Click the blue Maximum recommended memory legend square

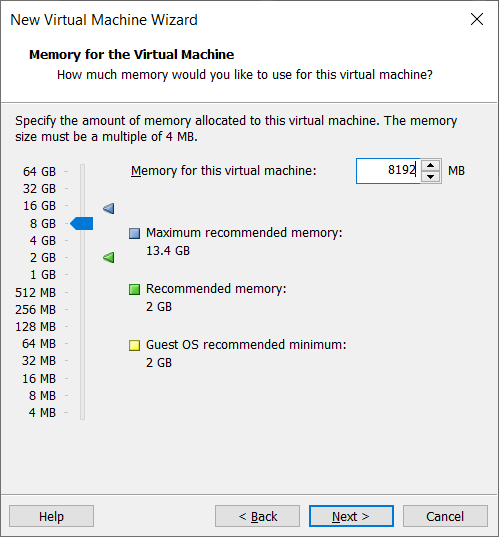134,234
